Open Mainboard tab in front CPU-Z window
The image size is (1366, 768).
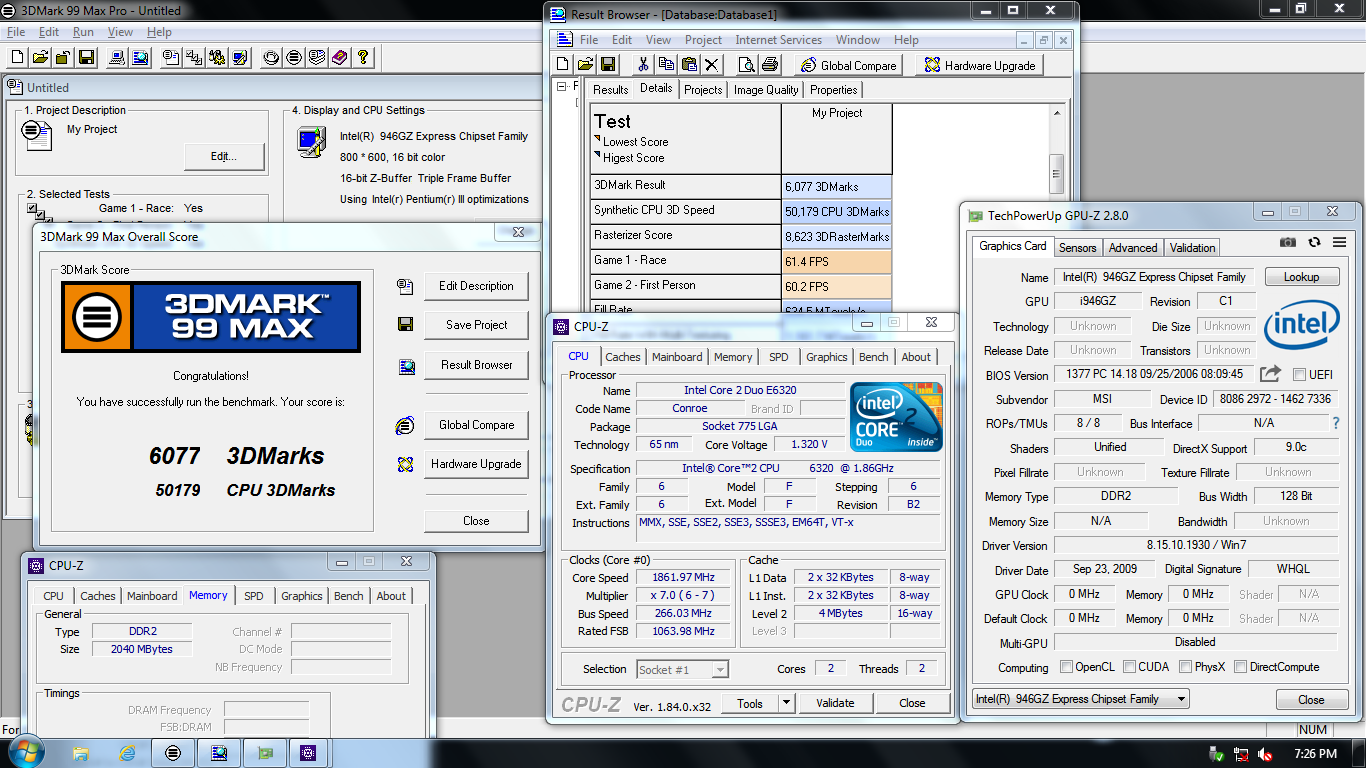(x=677, y=357)
